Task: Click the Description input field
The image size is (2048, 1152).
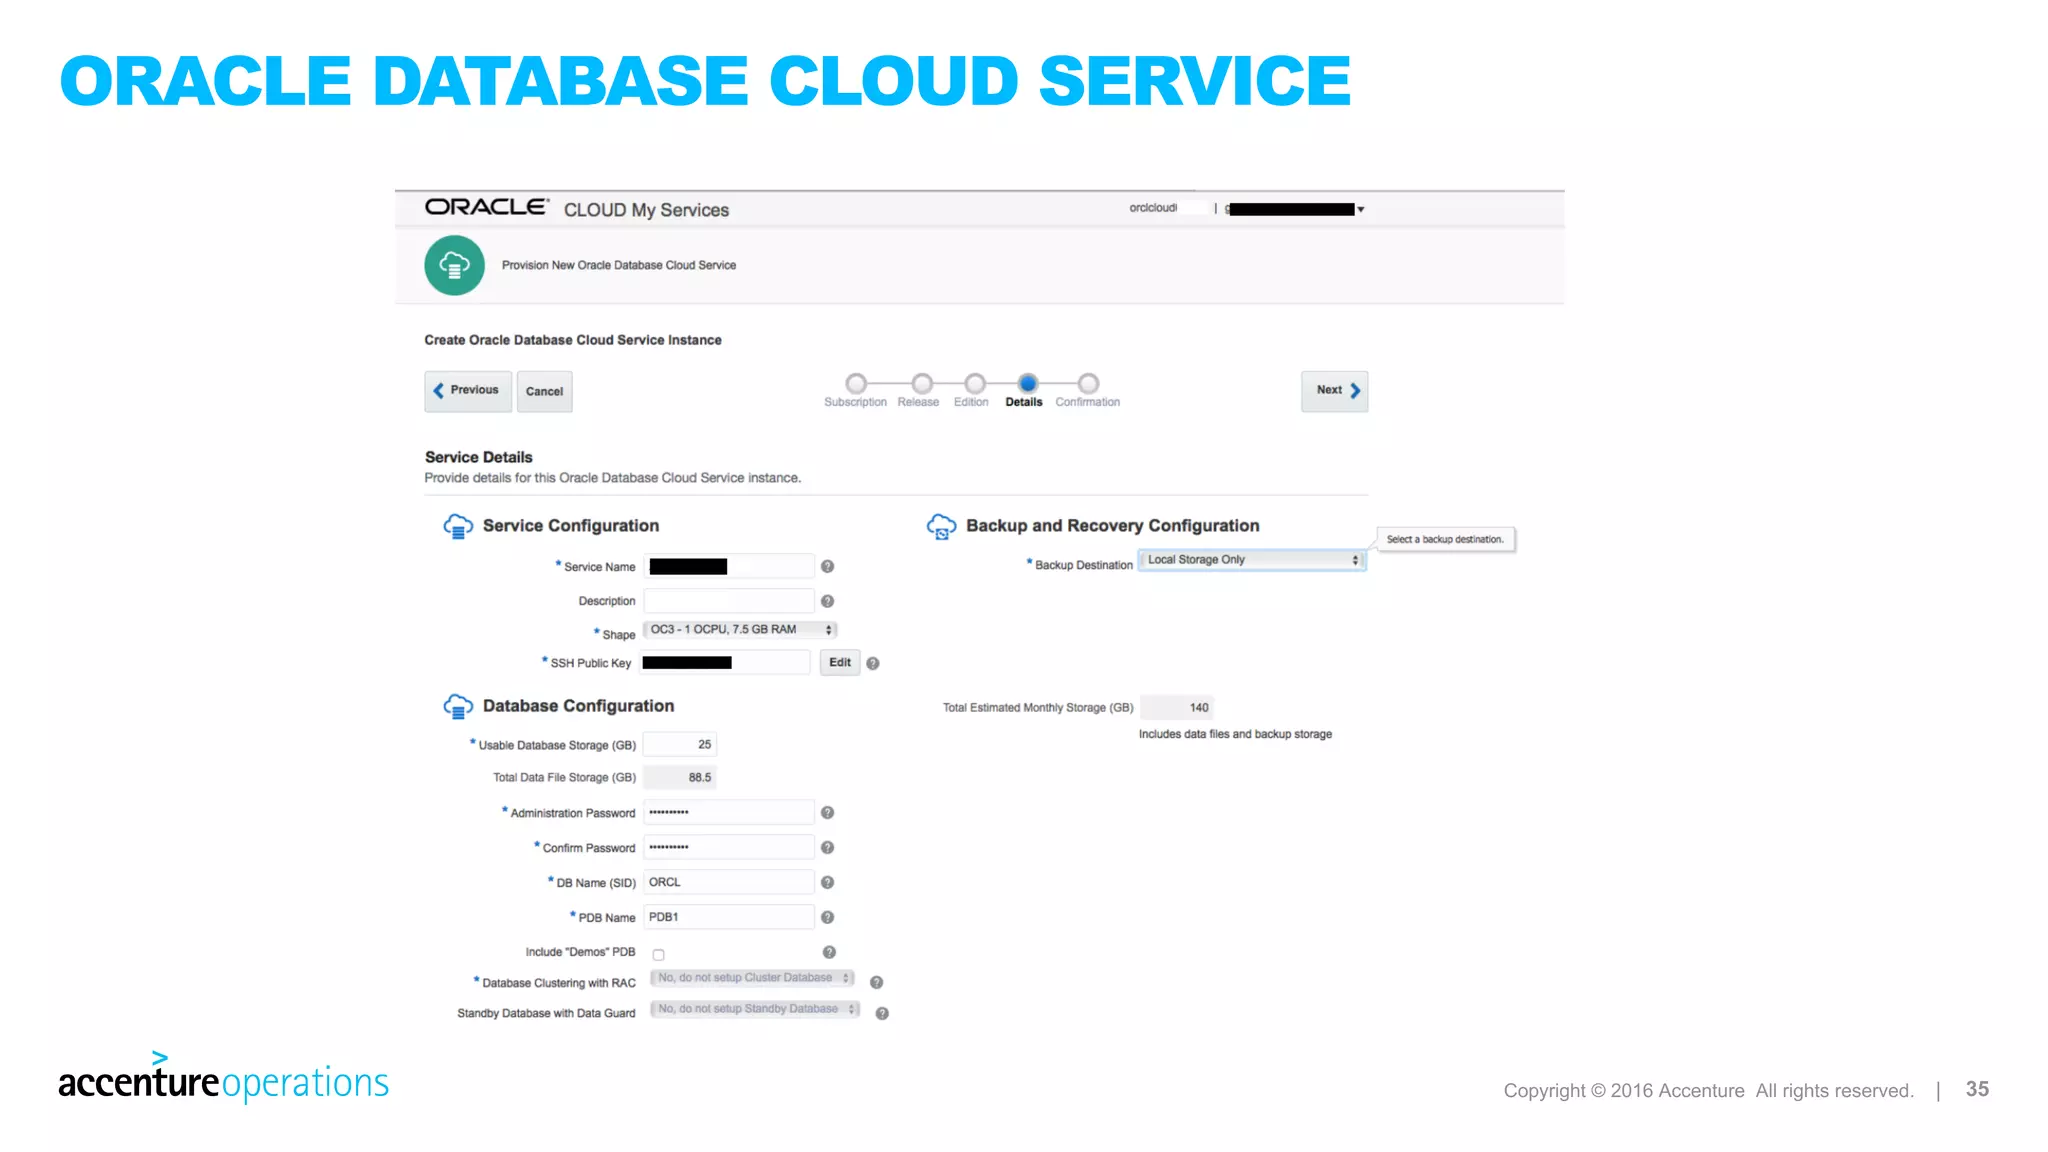Action: coord(729,601)
